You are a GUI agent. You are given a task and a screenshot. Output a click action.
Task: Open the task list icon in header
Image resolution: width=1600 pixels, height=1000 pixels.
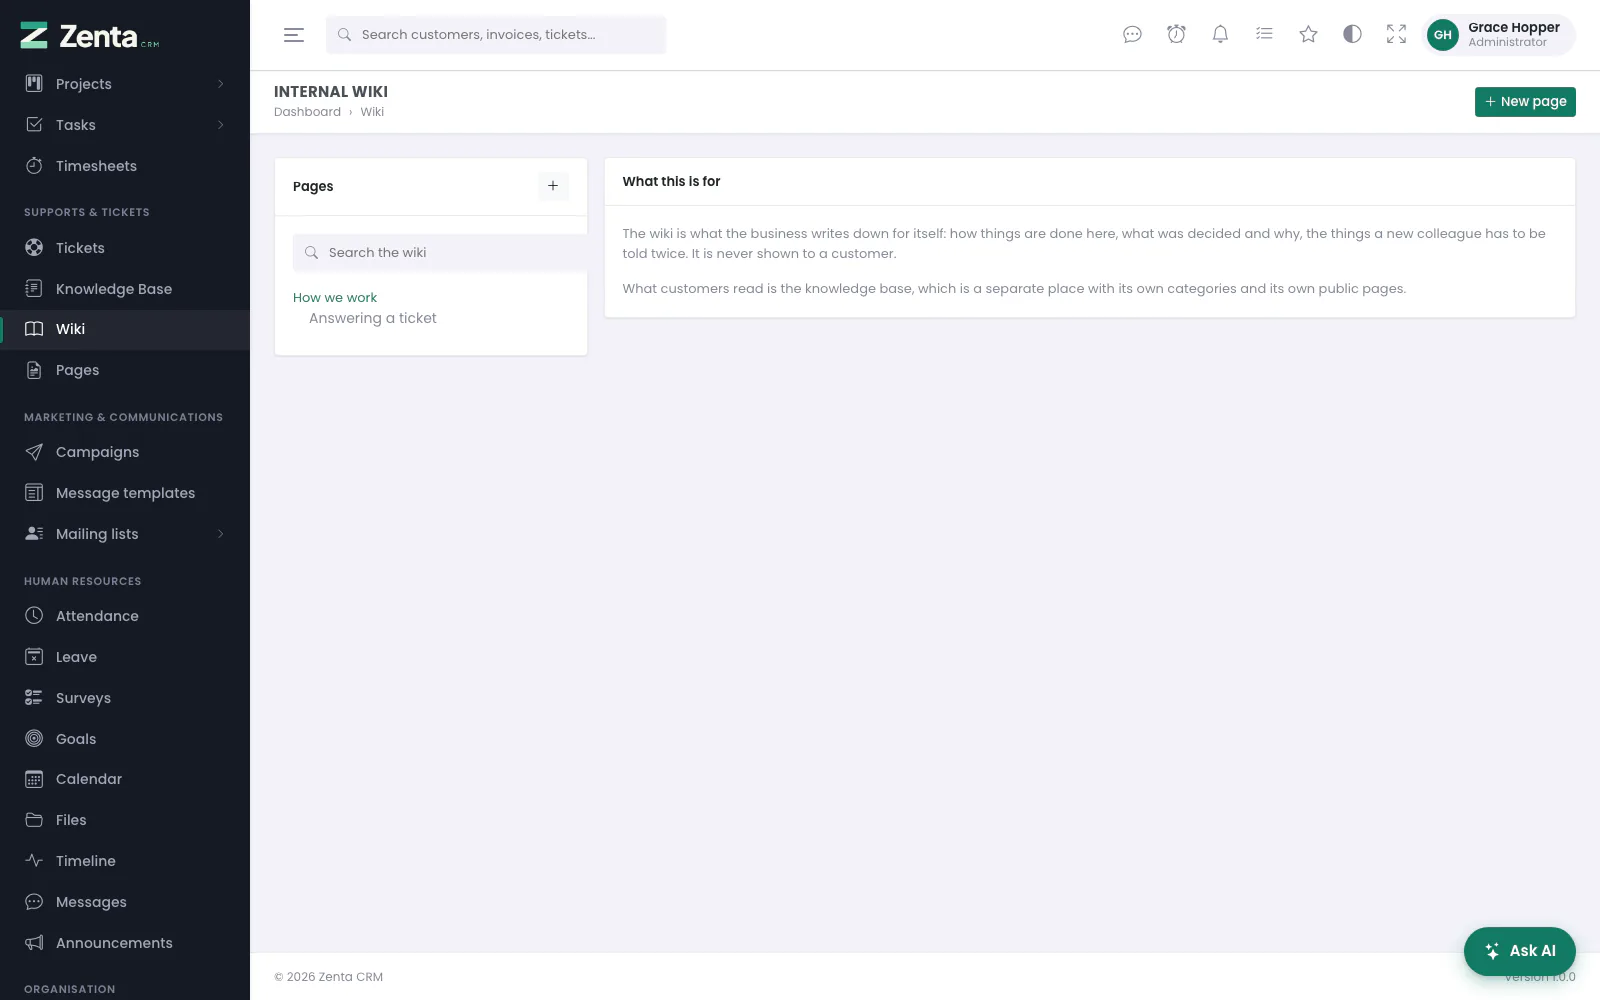1264,35
